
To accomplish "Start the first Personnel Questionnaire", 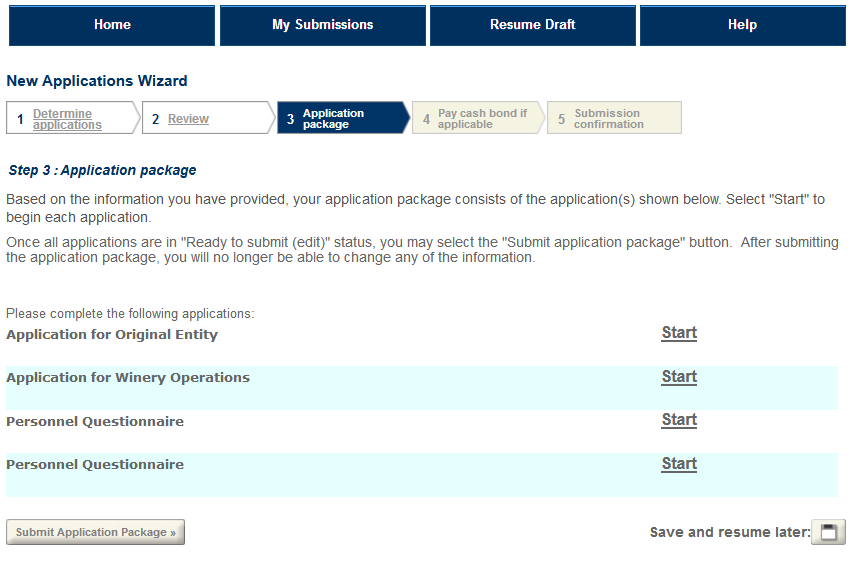I will (679, 420).
